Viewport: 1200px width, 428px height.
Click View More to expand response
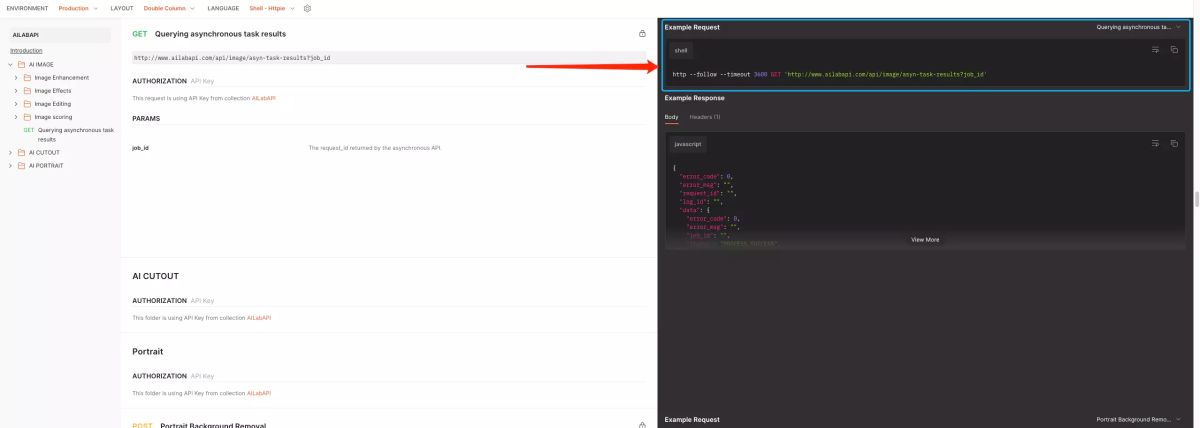925,240
